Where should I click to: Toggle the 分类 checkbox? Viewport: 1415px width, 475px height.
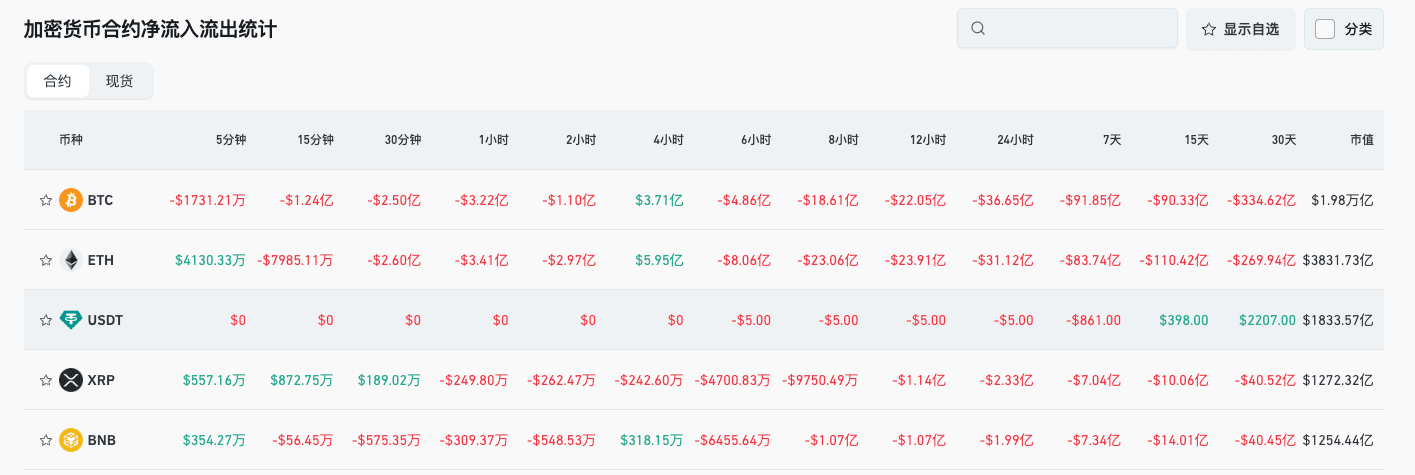(1325, 29)
